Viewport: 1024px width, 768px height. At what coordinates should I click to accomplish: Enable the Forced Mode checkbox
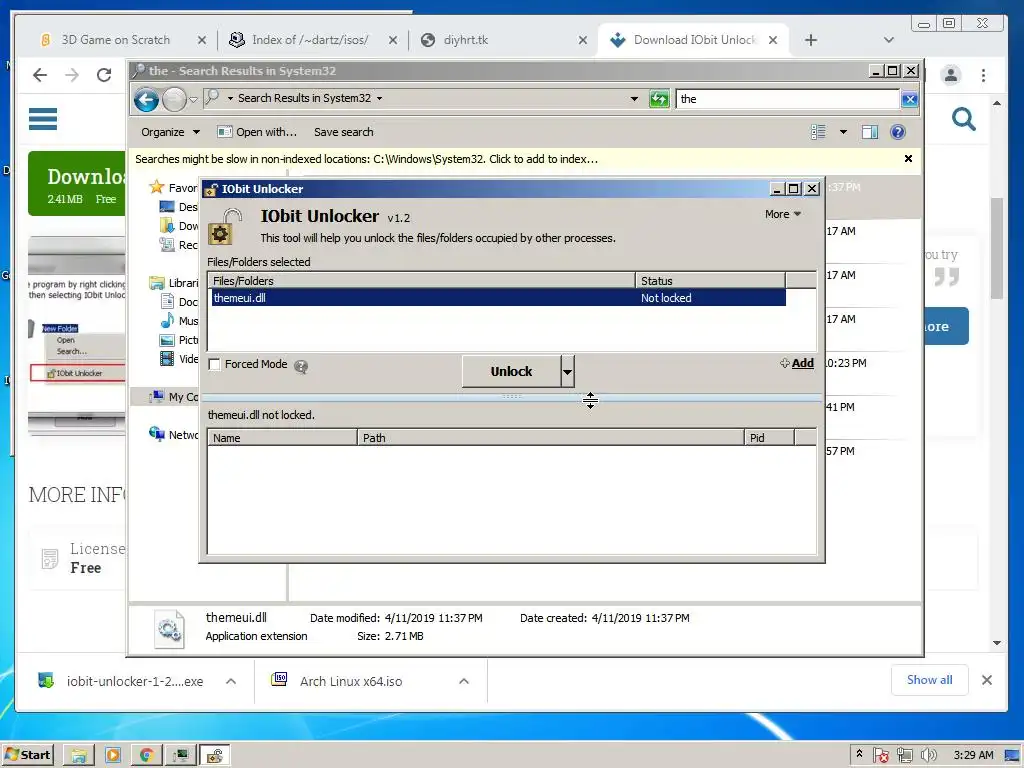pos(214,364)
